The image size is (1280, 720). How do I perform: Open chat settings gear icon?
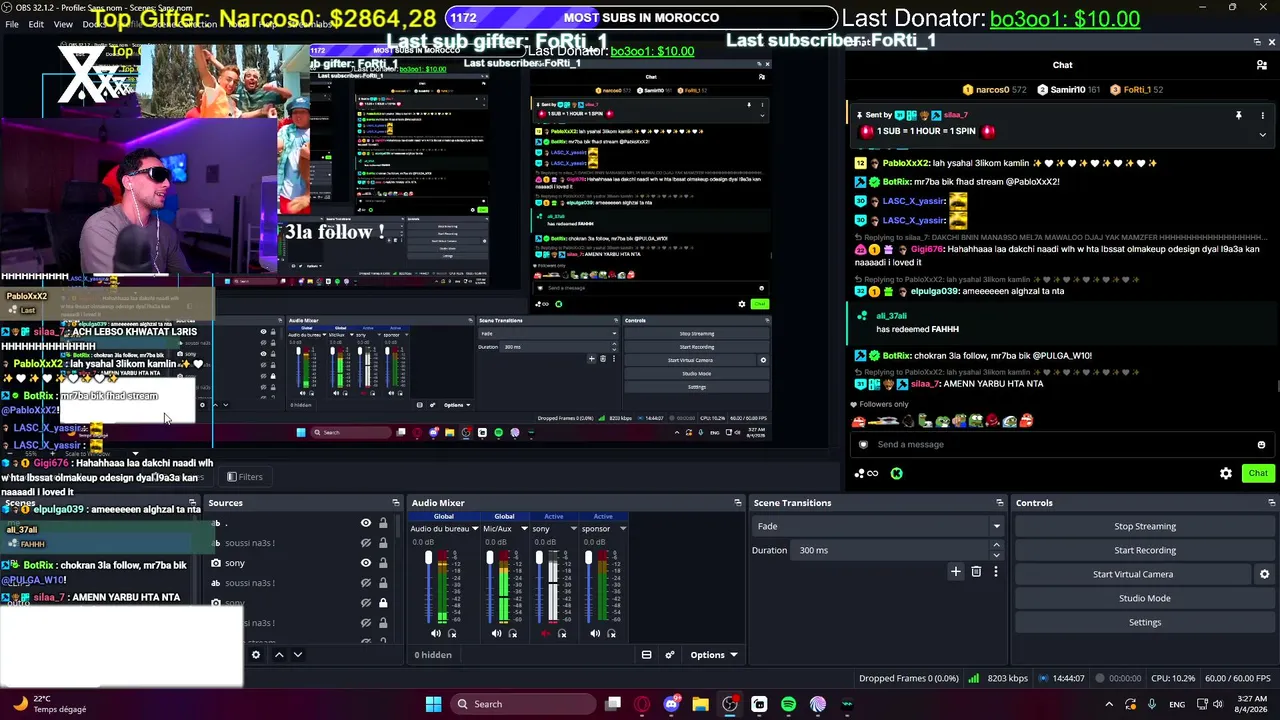(1226, 474)
